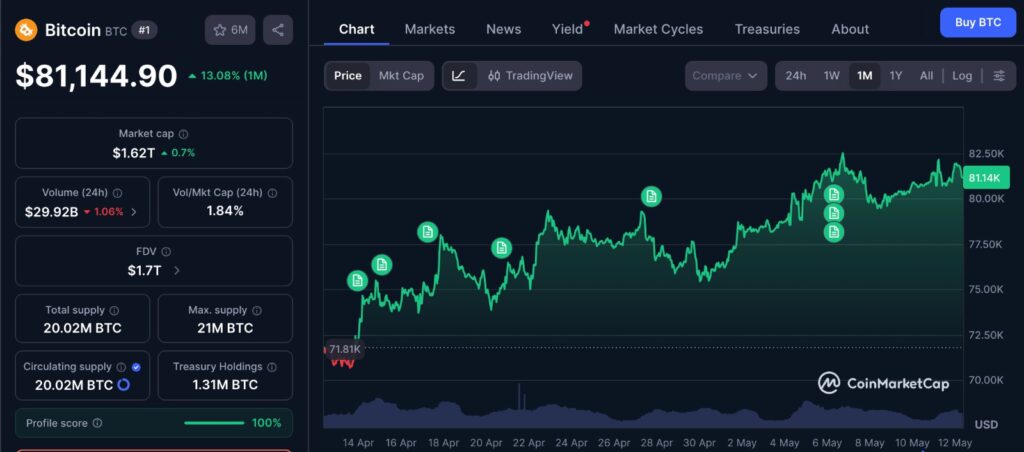Open the News tab
1024x452 pixels.
(x=504, y=29)
